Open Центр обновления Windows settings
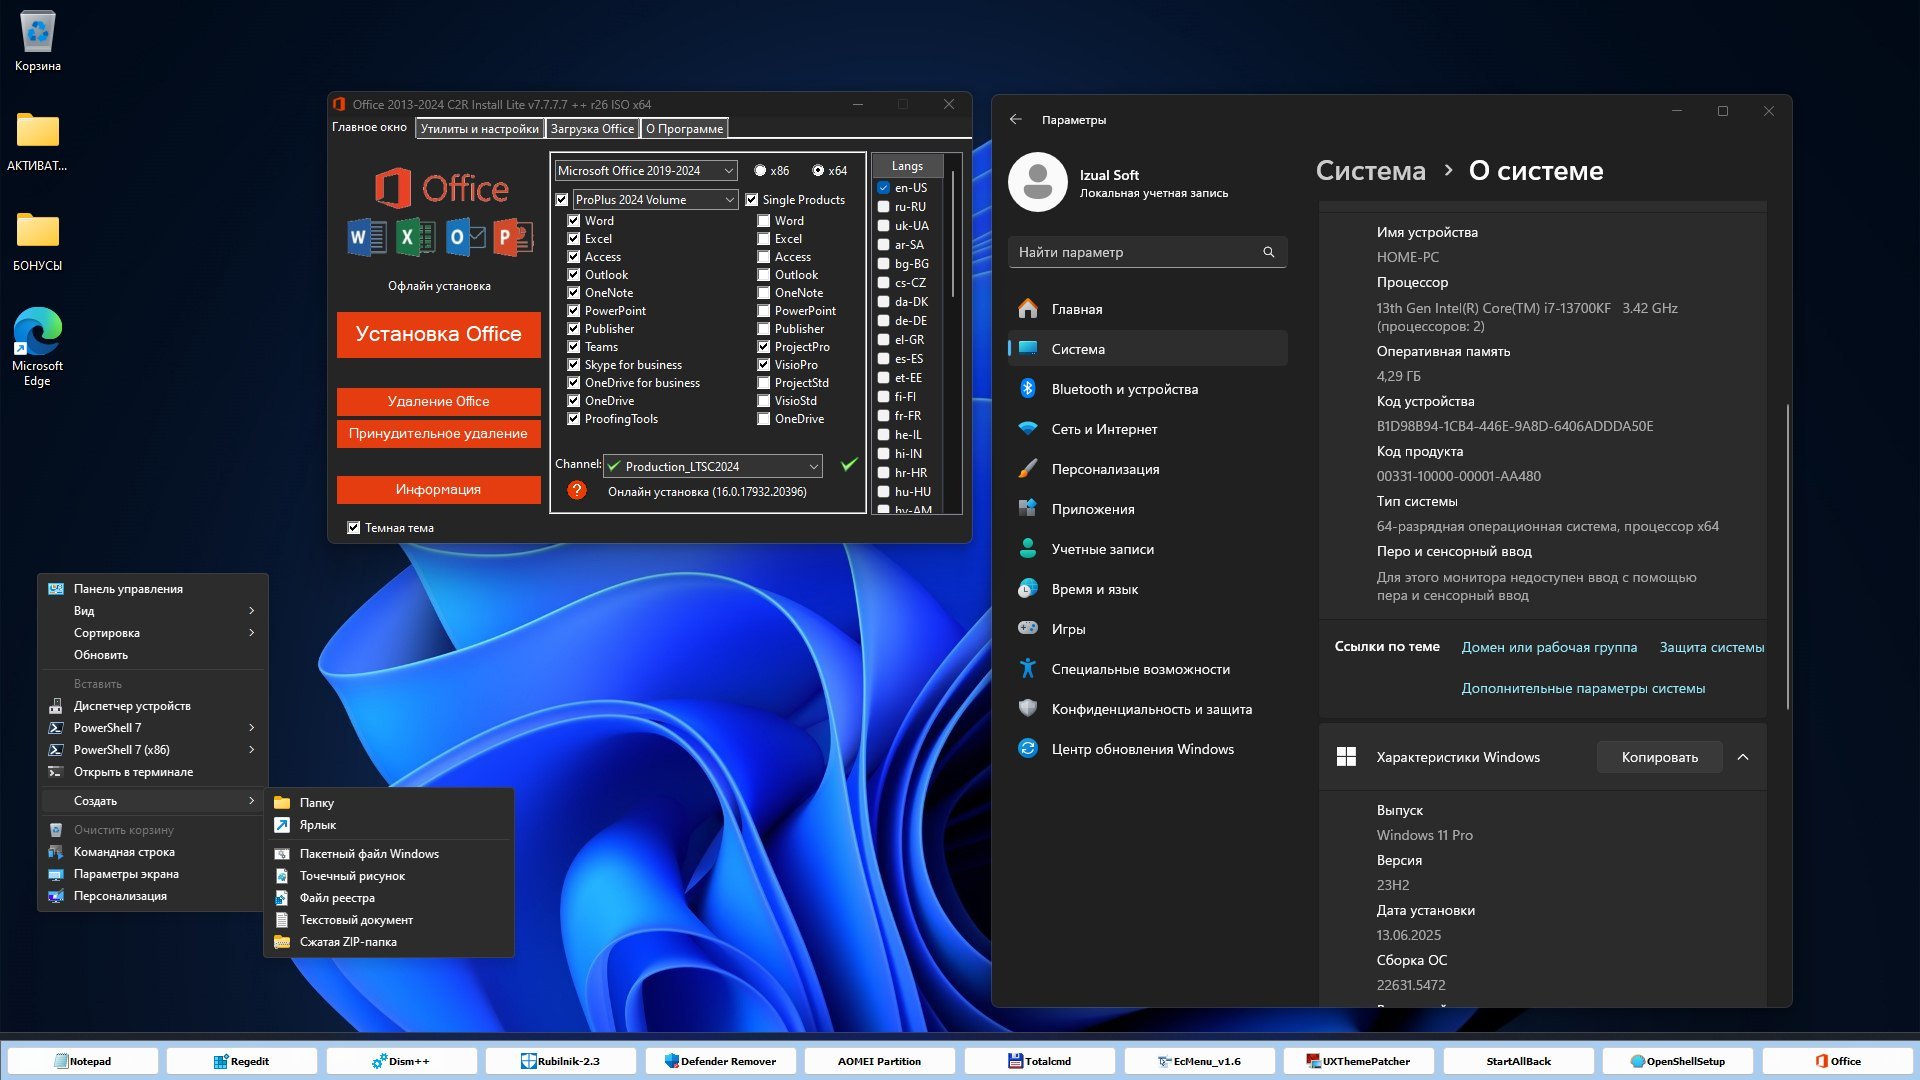This screenshot has width=1920, height=1080. click(x=1147, y=749)
